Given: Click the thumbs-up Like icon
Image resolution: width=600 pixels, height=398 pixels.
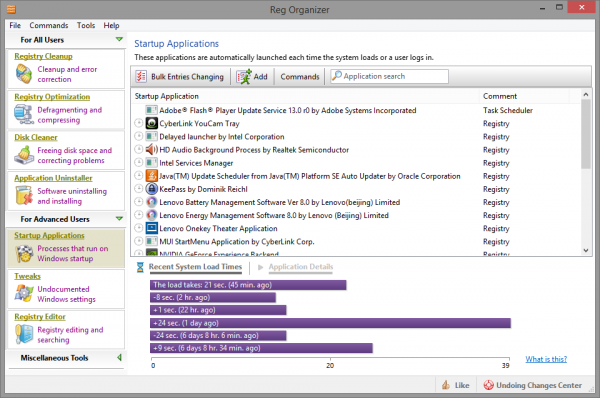Looking at the screenshot, I should pos(446,385).
